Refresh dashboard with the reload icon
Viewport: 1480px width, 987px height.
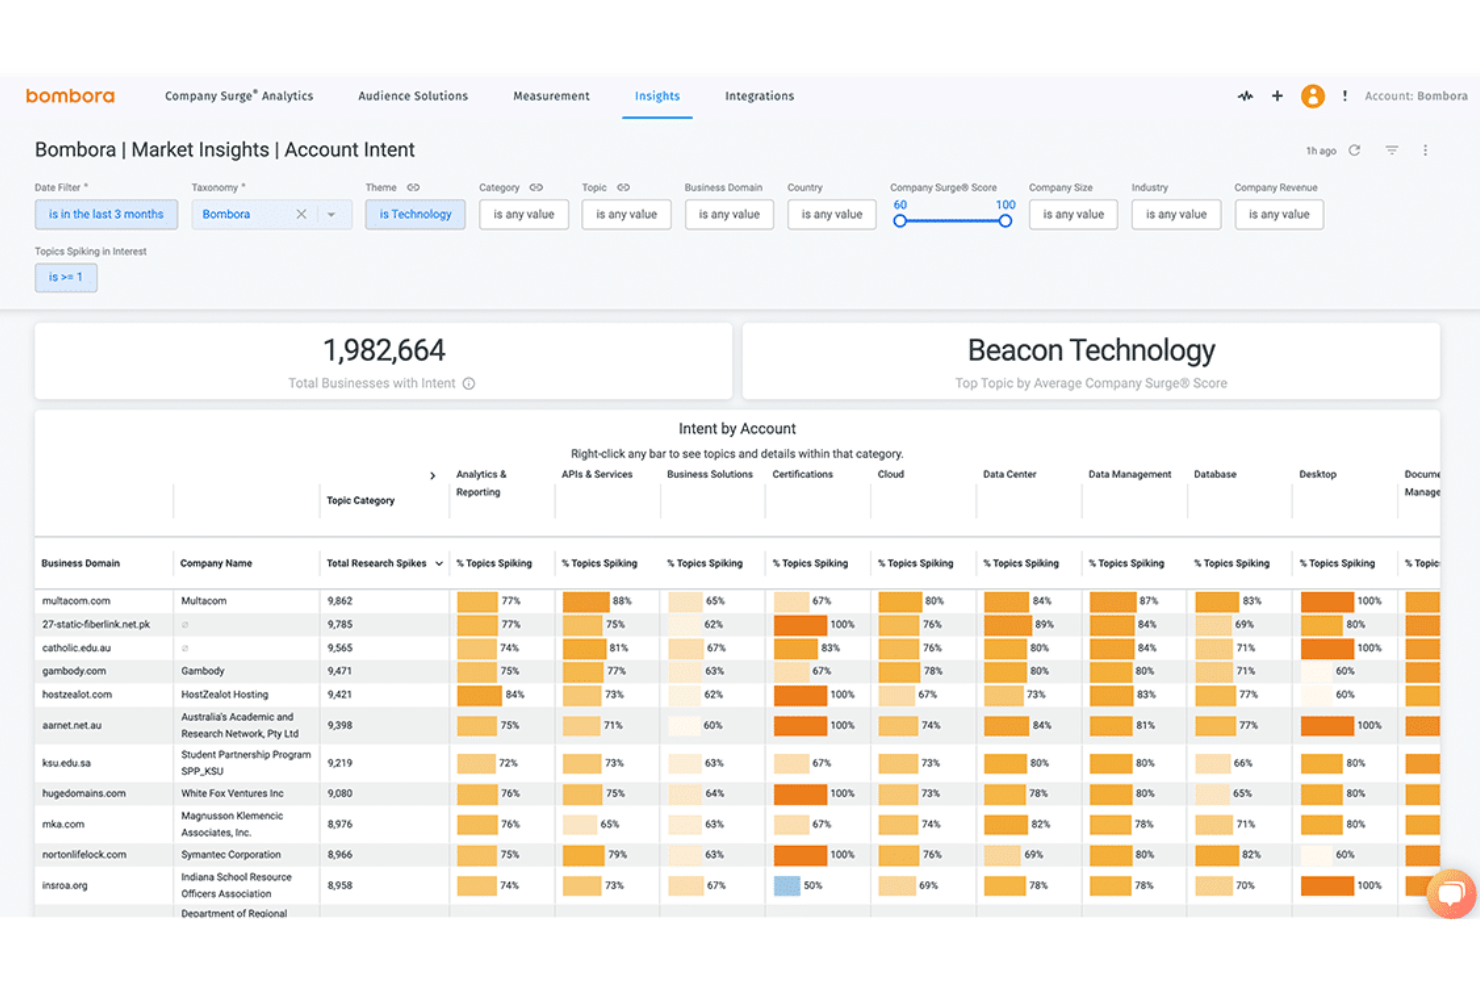1355,150
